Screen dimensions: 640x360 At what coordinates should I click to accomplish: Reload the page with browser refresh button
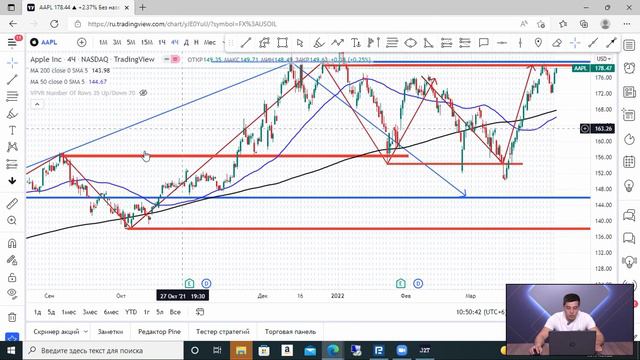pos(54,24)
